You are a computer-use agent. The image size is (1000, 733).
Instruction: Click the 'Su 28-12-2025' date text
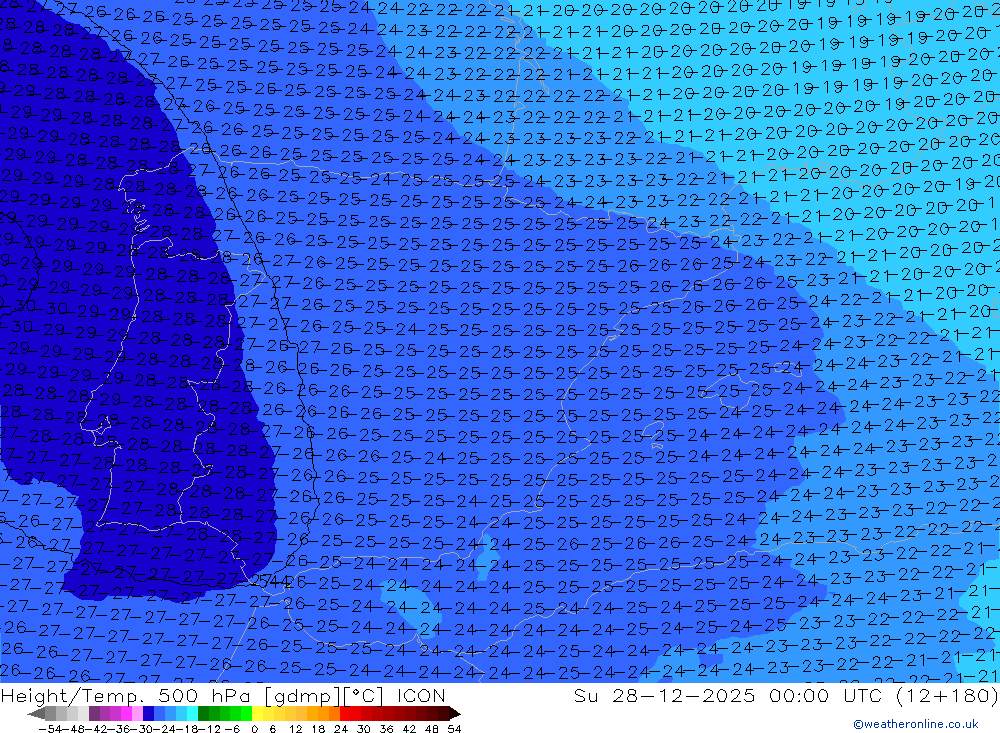pos(664,695)
